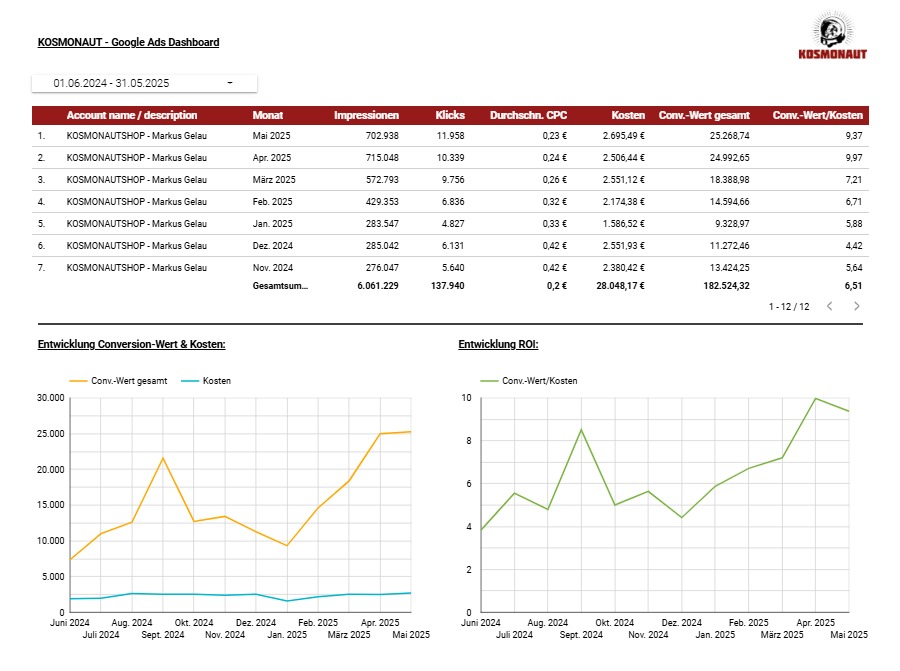The height and width of the screenshot is (671, 900).
Task: Click the pagination label 1 - 12 / 12
Action: tap(789, 307)
